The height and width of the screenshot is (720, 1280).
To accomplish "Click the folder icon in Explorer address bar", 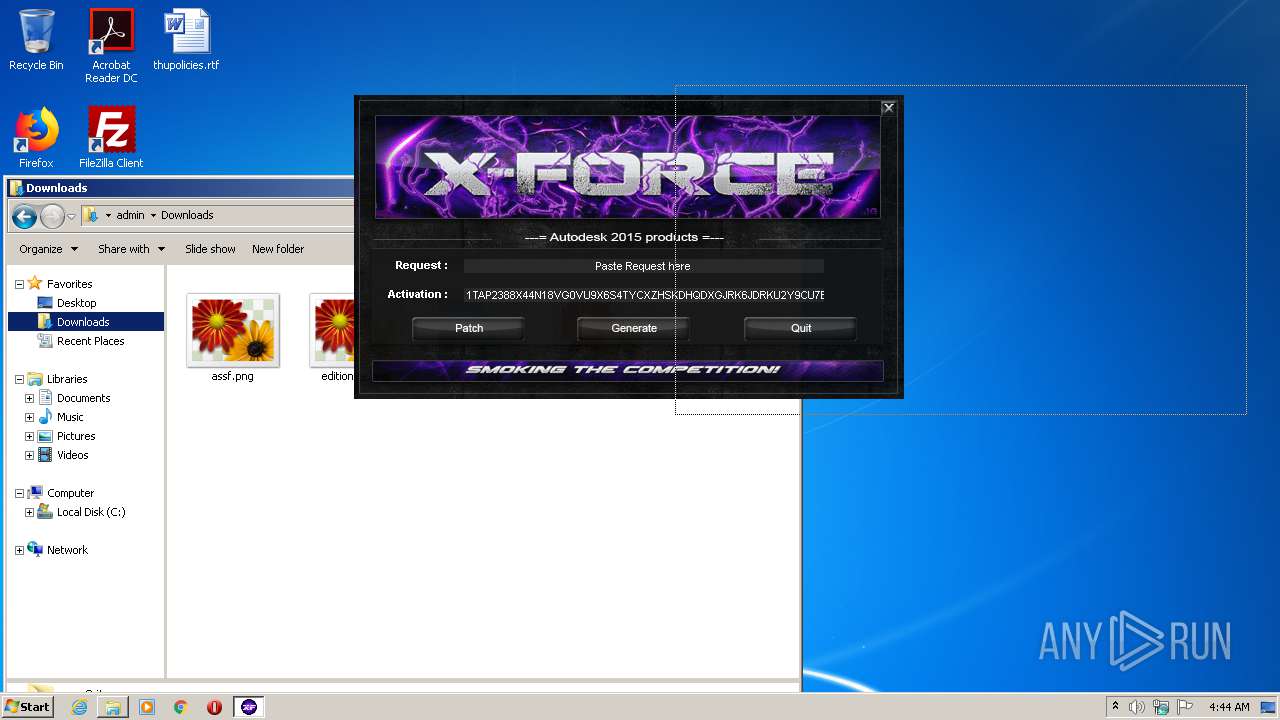I will pyautogui.click(x=91, y=215).
